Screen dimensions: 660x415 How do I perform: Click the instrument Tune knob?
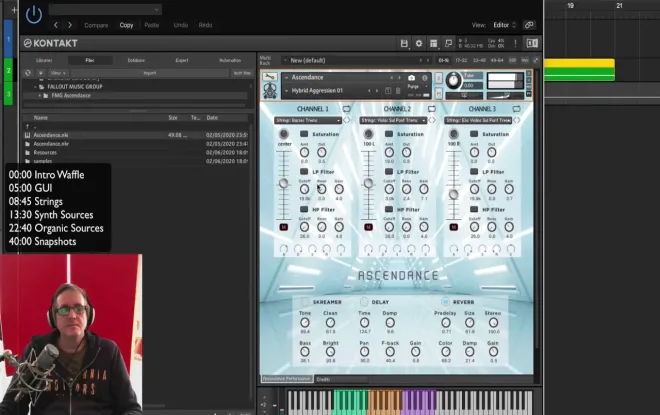click(453, 80)
